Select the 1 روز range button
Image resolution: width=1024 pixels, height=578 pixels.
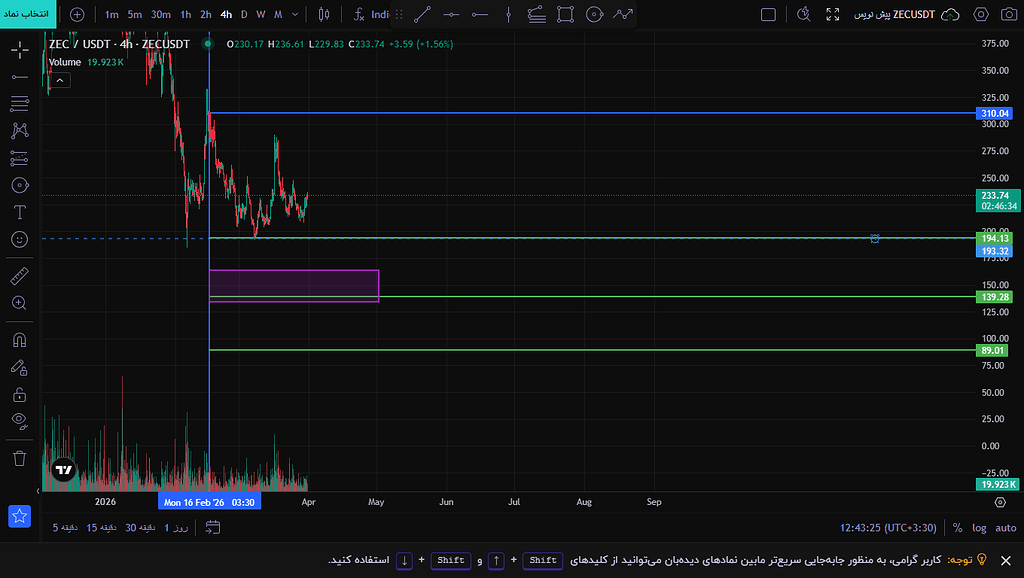tap(176, 528)
